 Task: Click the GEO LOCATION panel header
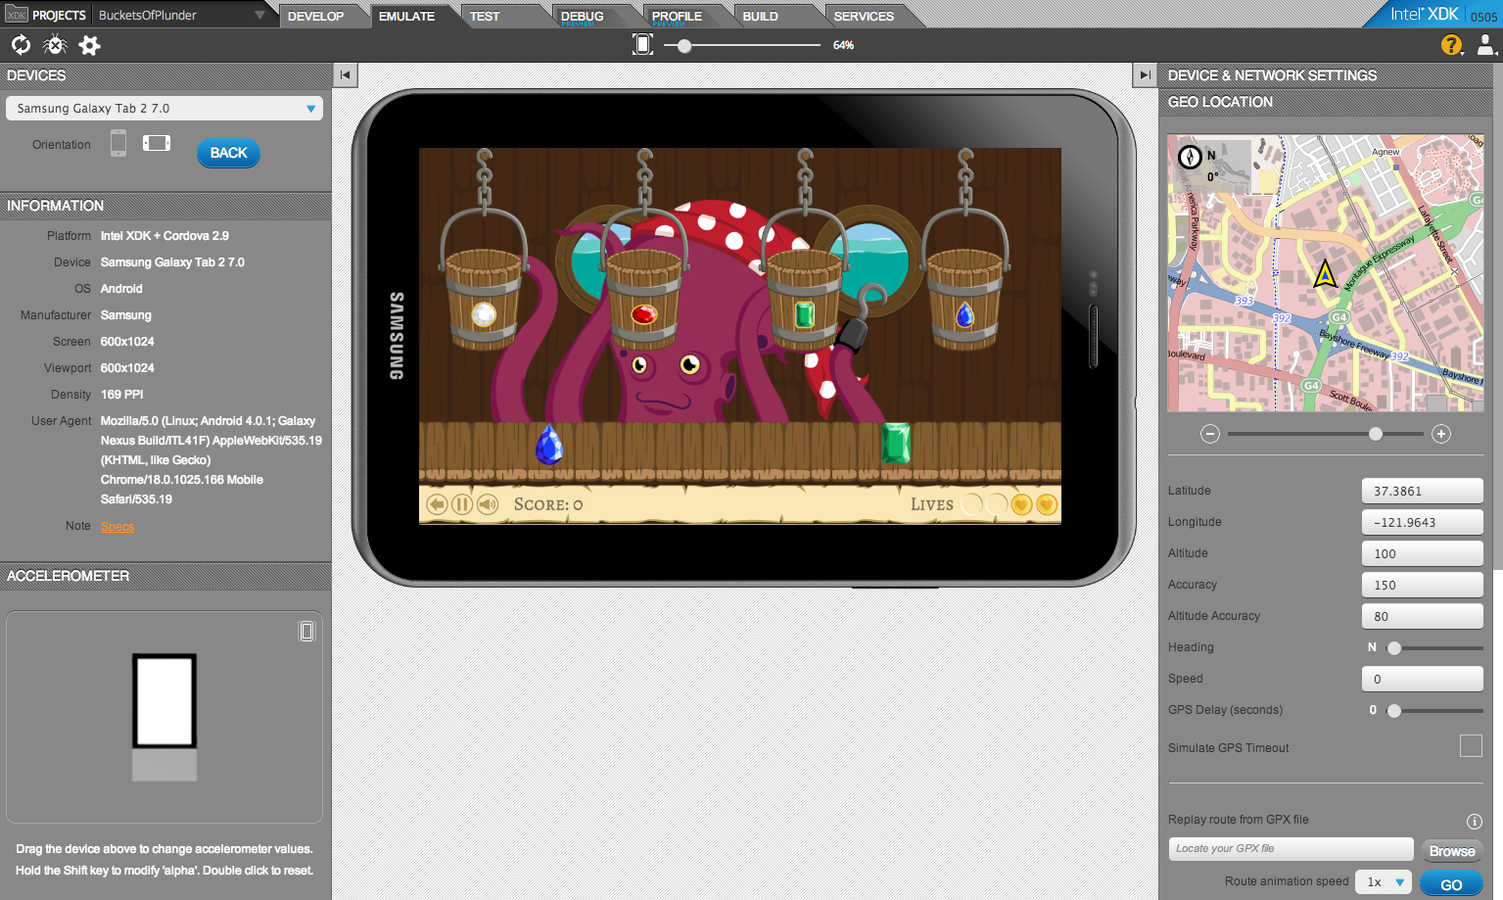[x=1325, y=102]
